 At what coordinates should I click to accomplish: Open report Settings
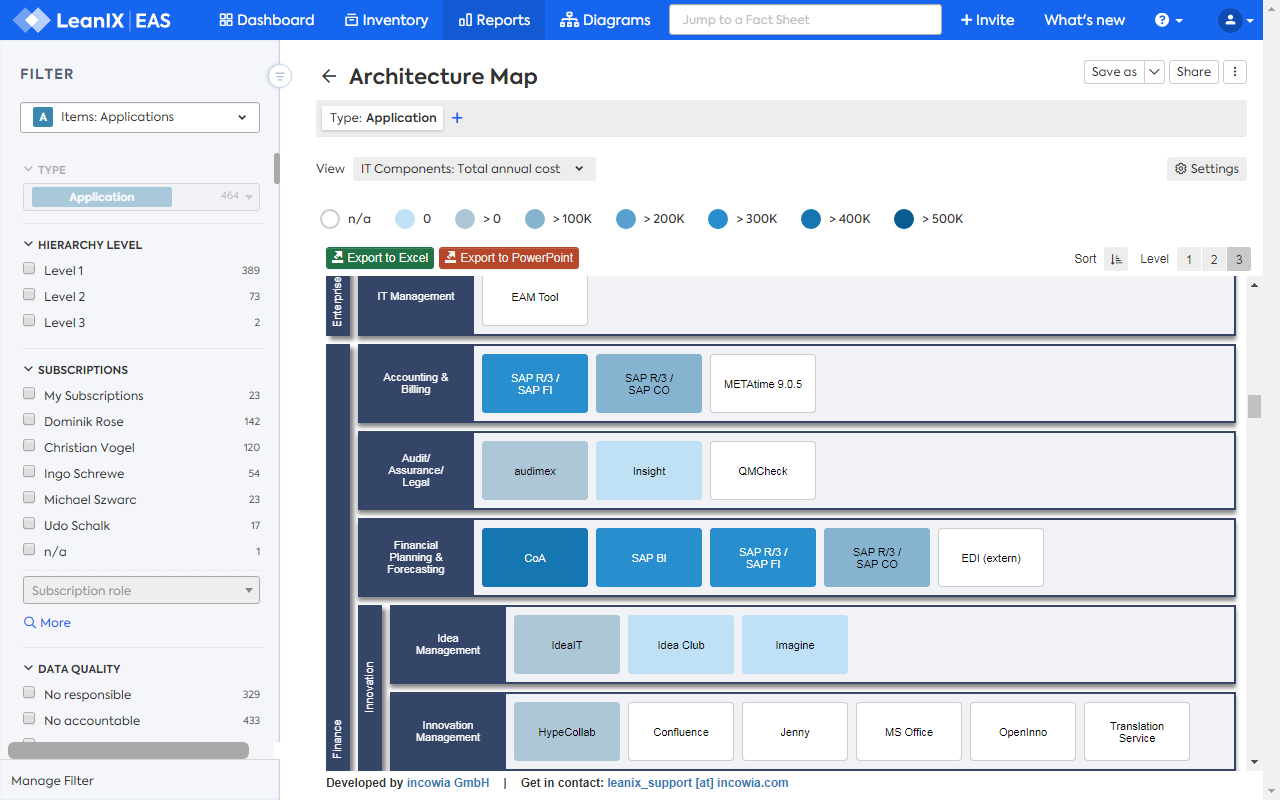(1207, 169)
